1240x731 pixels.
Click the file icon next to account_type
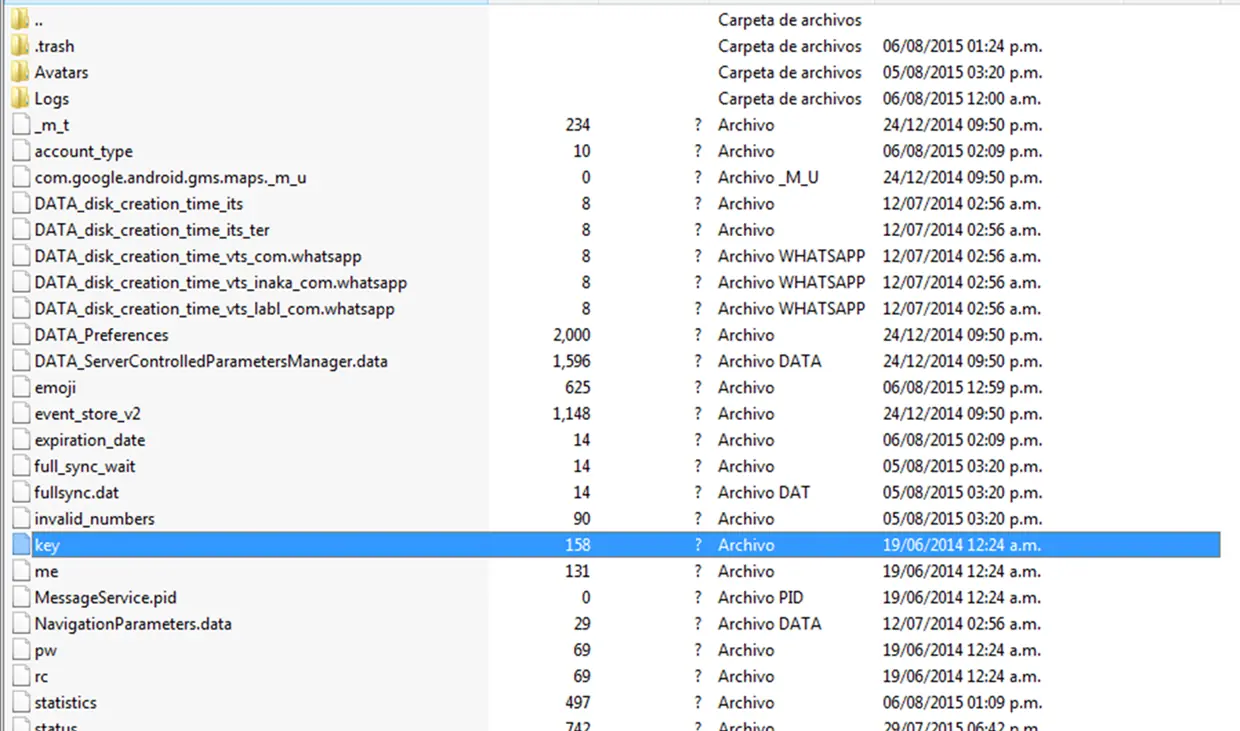tap(21, 151)
